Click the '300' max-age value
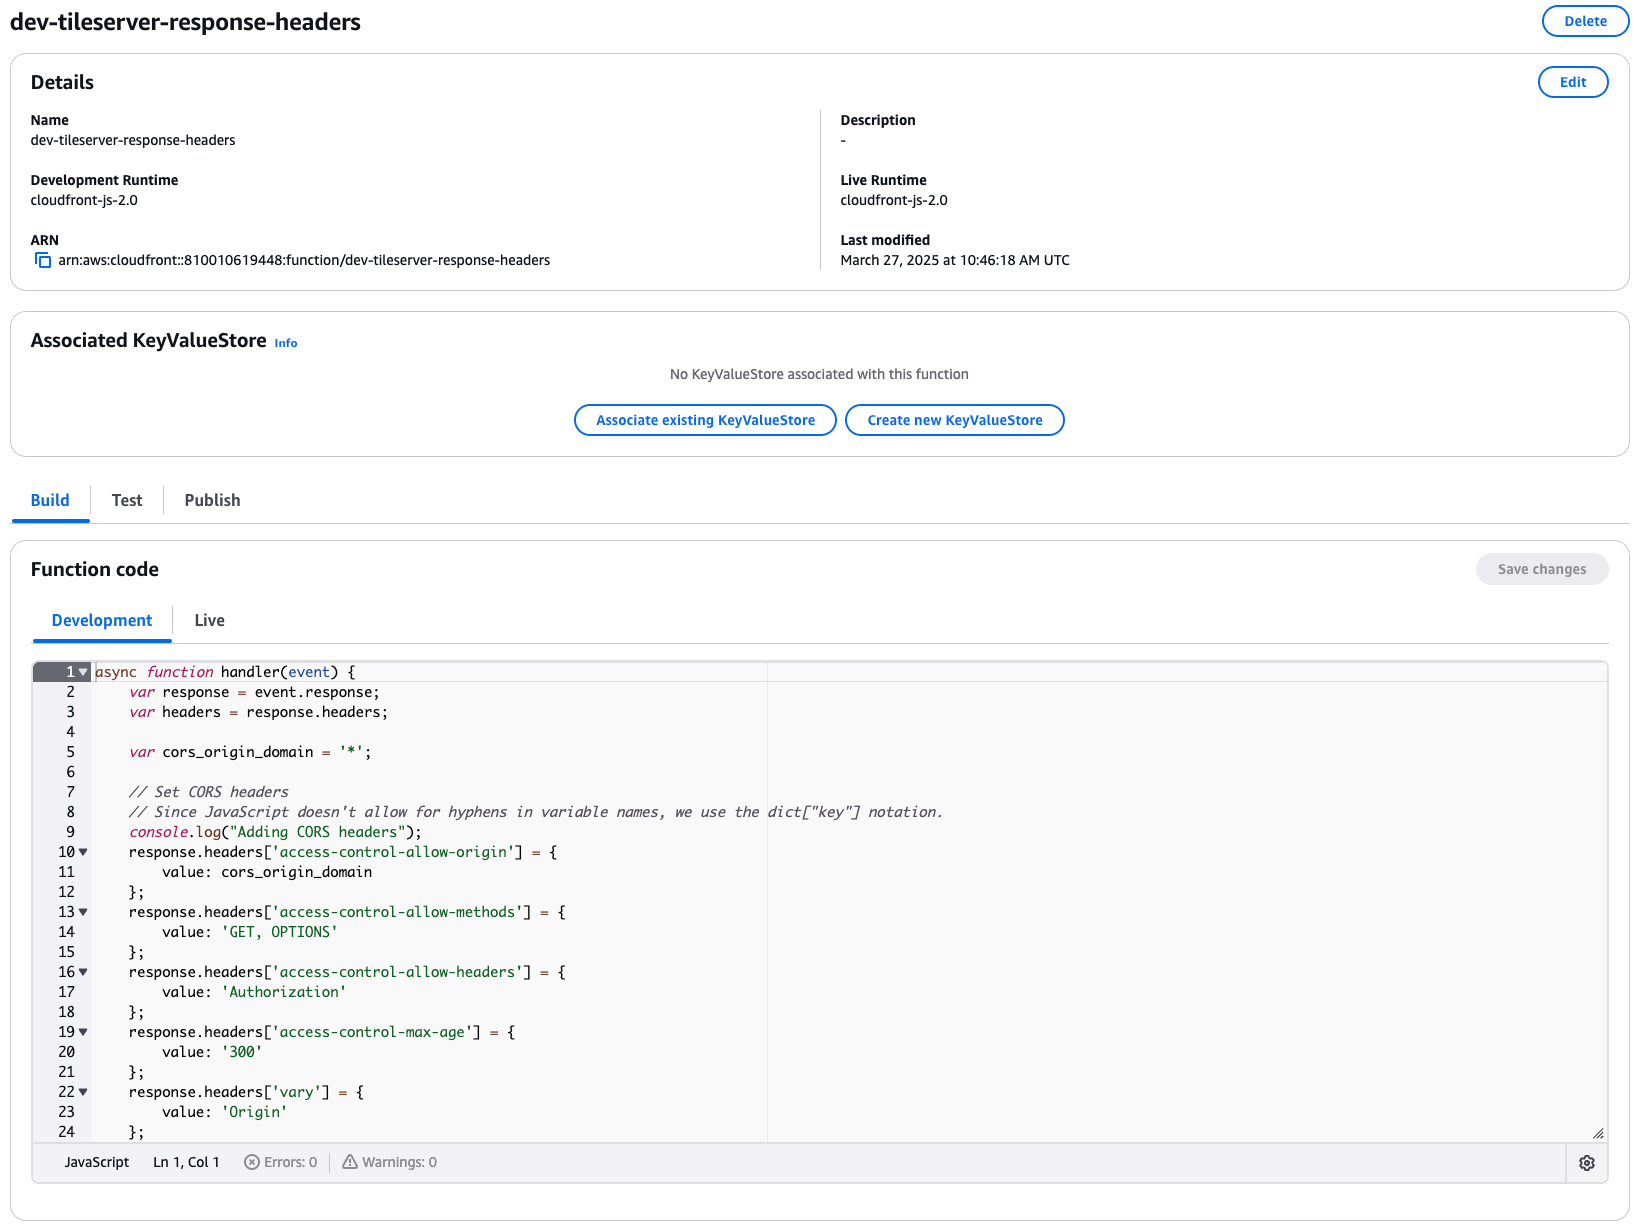 tap(242, 1052)
